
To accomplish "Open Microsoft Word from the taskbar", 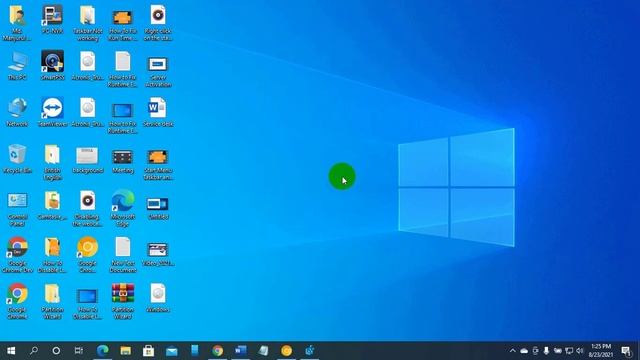I will coord(240,351).
